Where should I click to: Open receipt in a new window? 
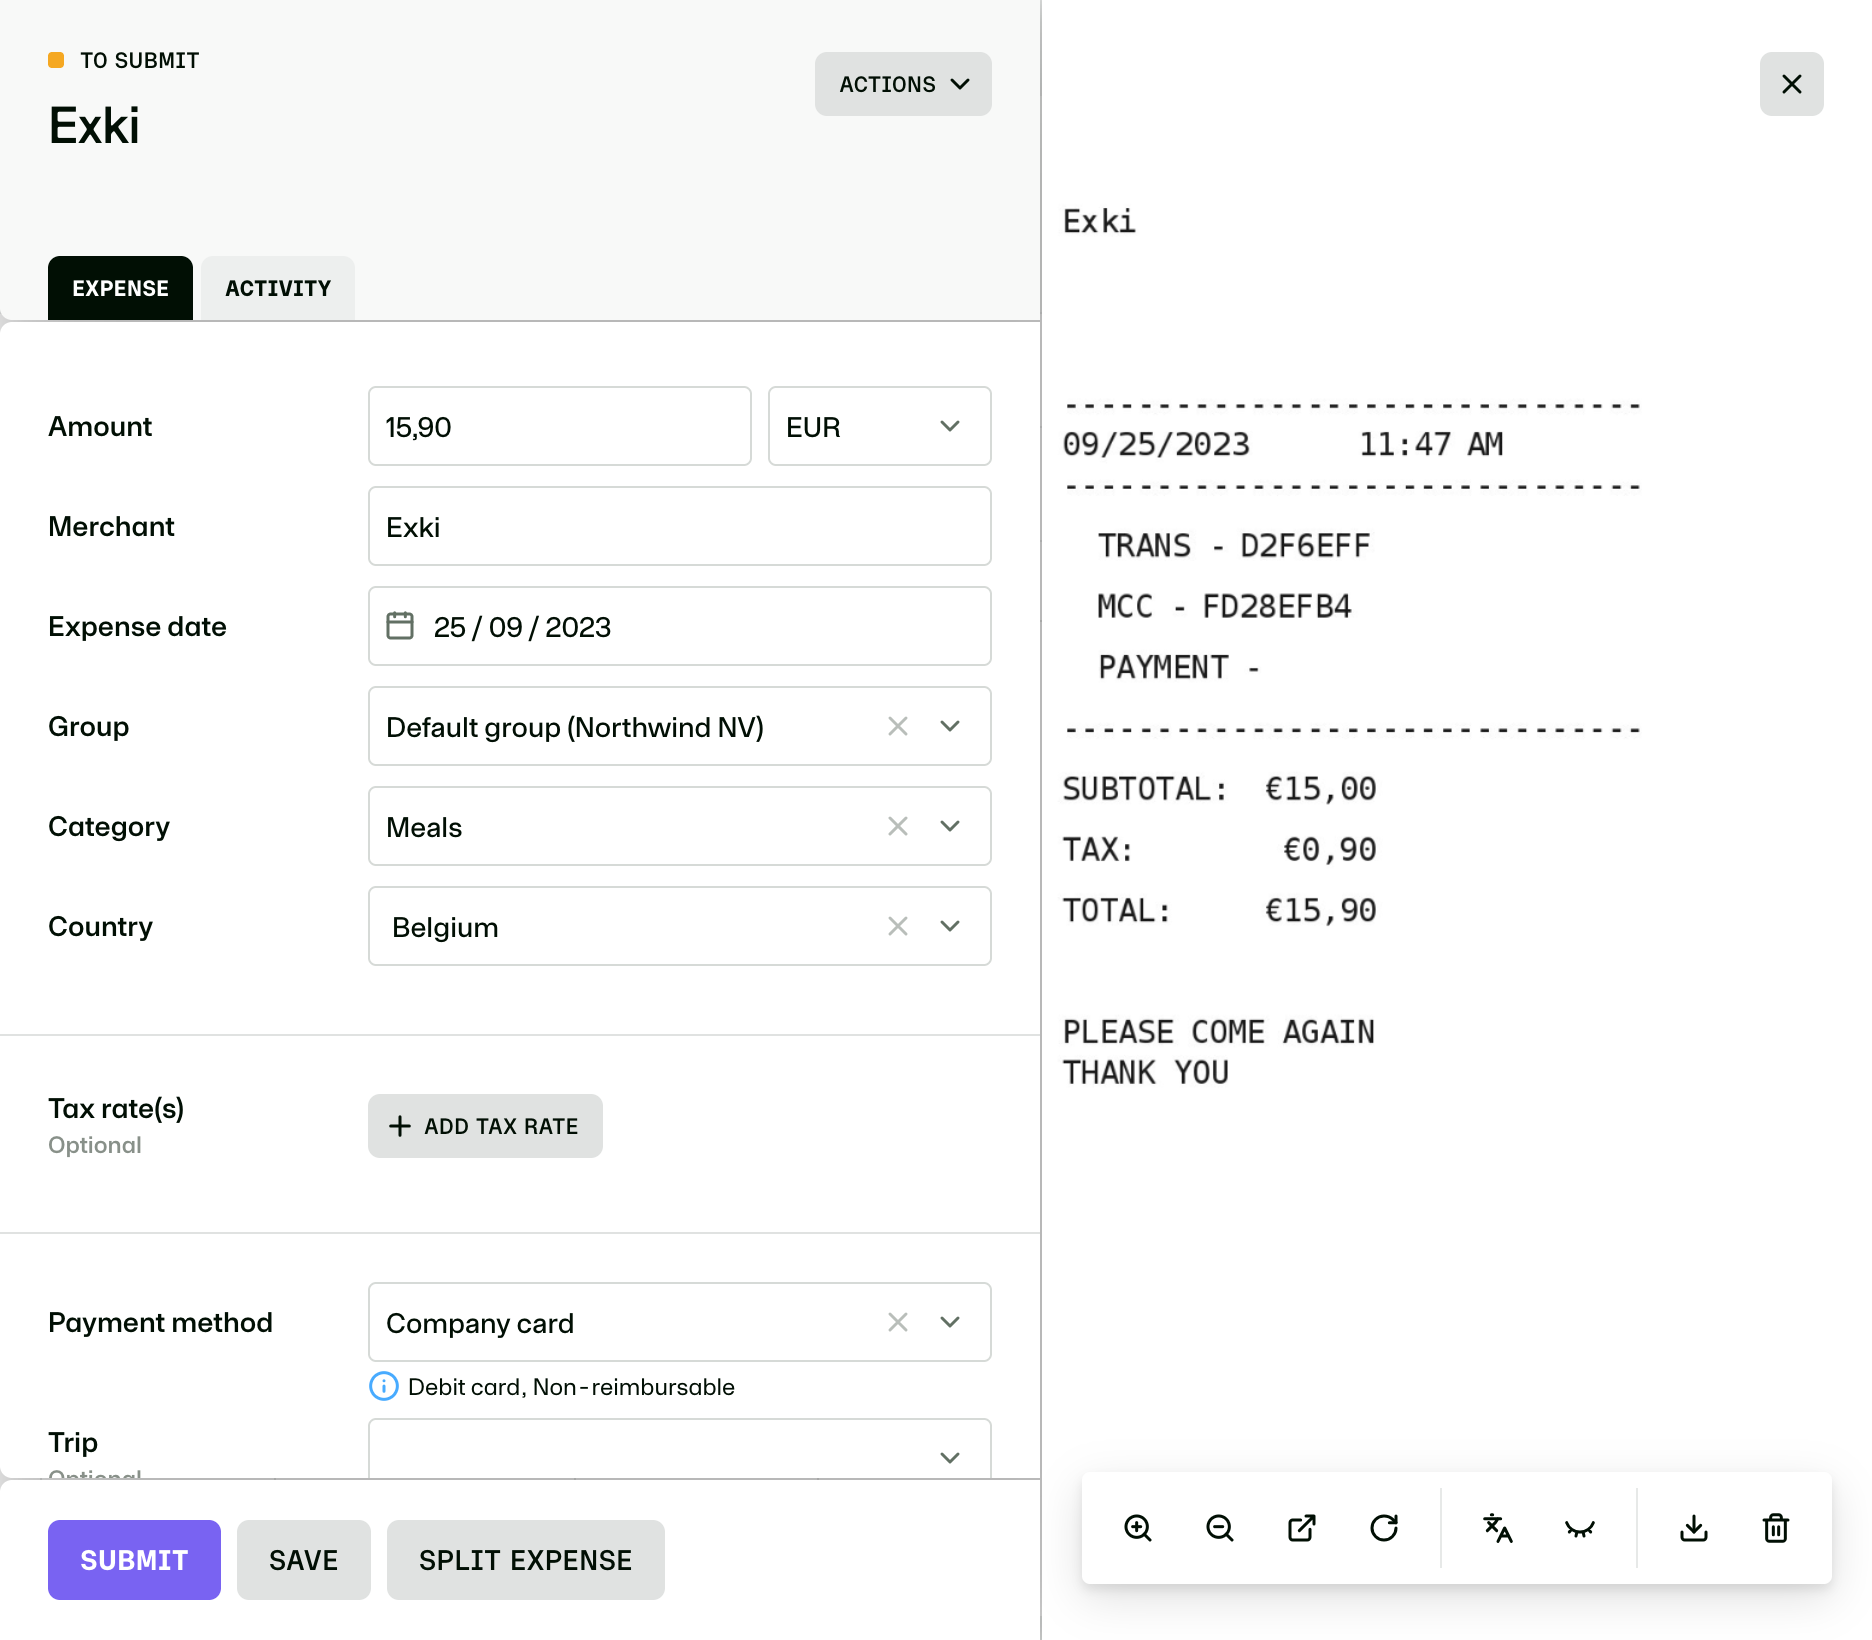pyautogui.click(x=1302, y=1528)
